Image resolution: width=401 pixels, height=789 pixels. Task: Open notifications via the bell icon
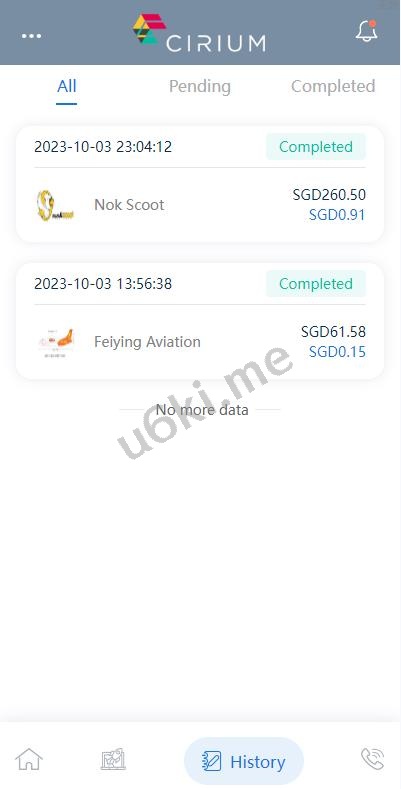pos(366,31)
